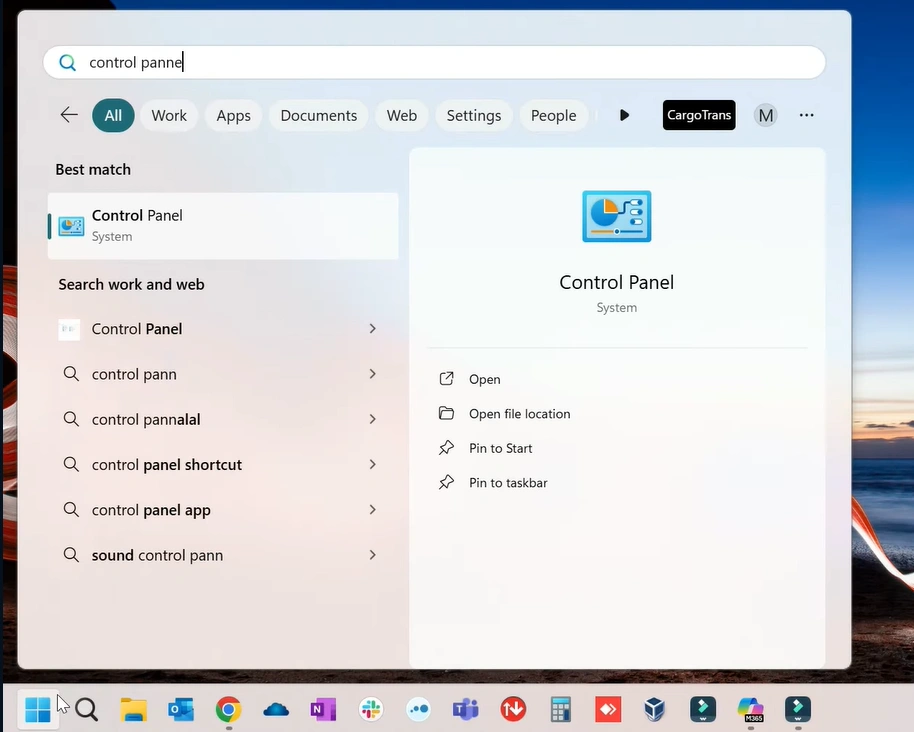This screenshot has width=914, height=732.
Task: Launch Outlook from the taskbar
Action: pyautogui.click(x=181, y=709)
